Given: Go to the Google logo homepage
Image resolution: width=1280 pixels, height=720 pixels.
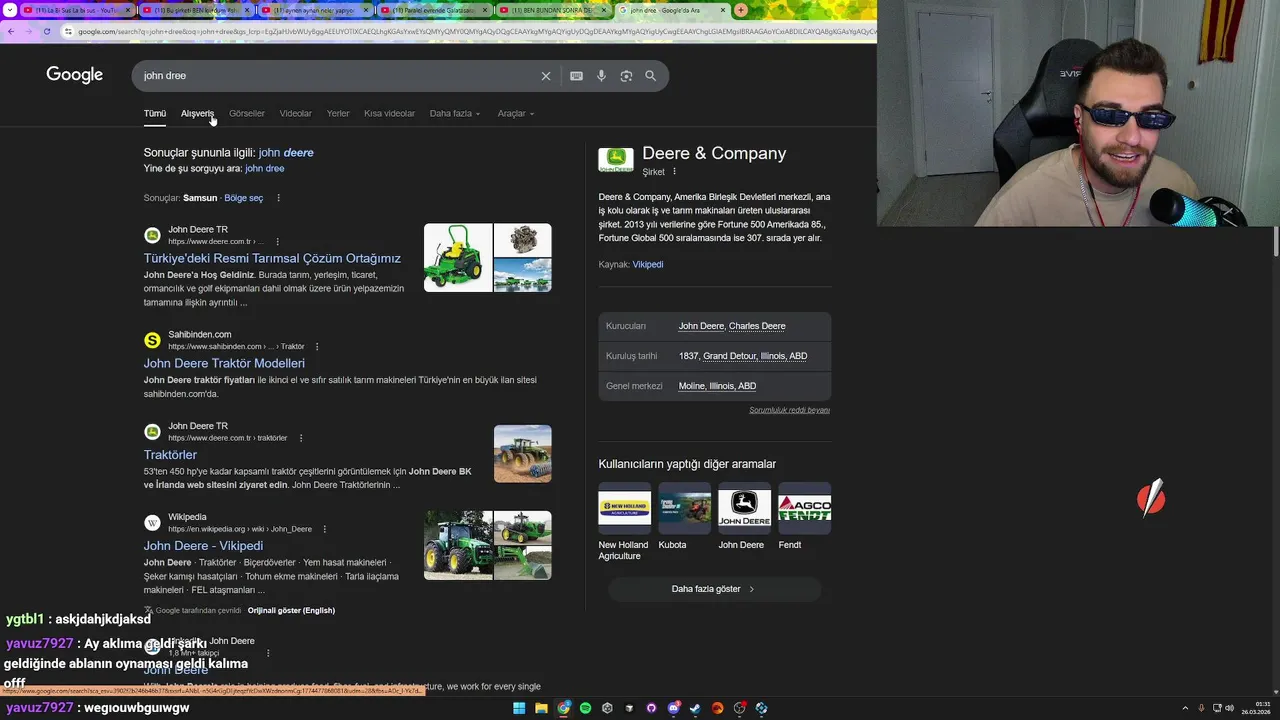Looking at the screenshot, I should point(75,75).
